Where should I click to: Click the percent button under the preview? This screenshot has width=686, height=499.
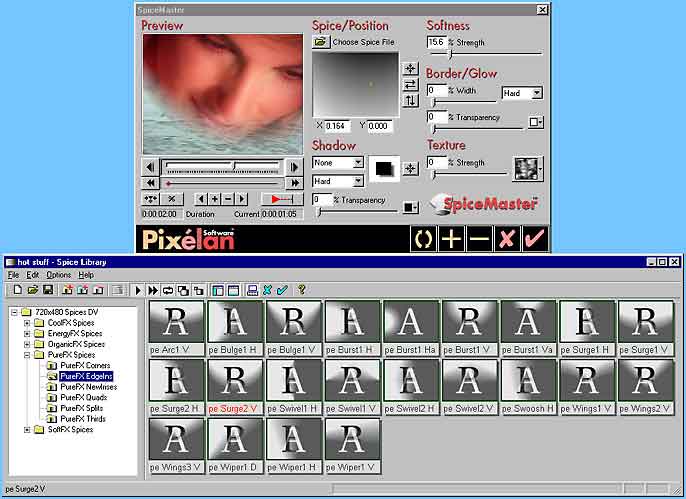(x=172, y=199)
